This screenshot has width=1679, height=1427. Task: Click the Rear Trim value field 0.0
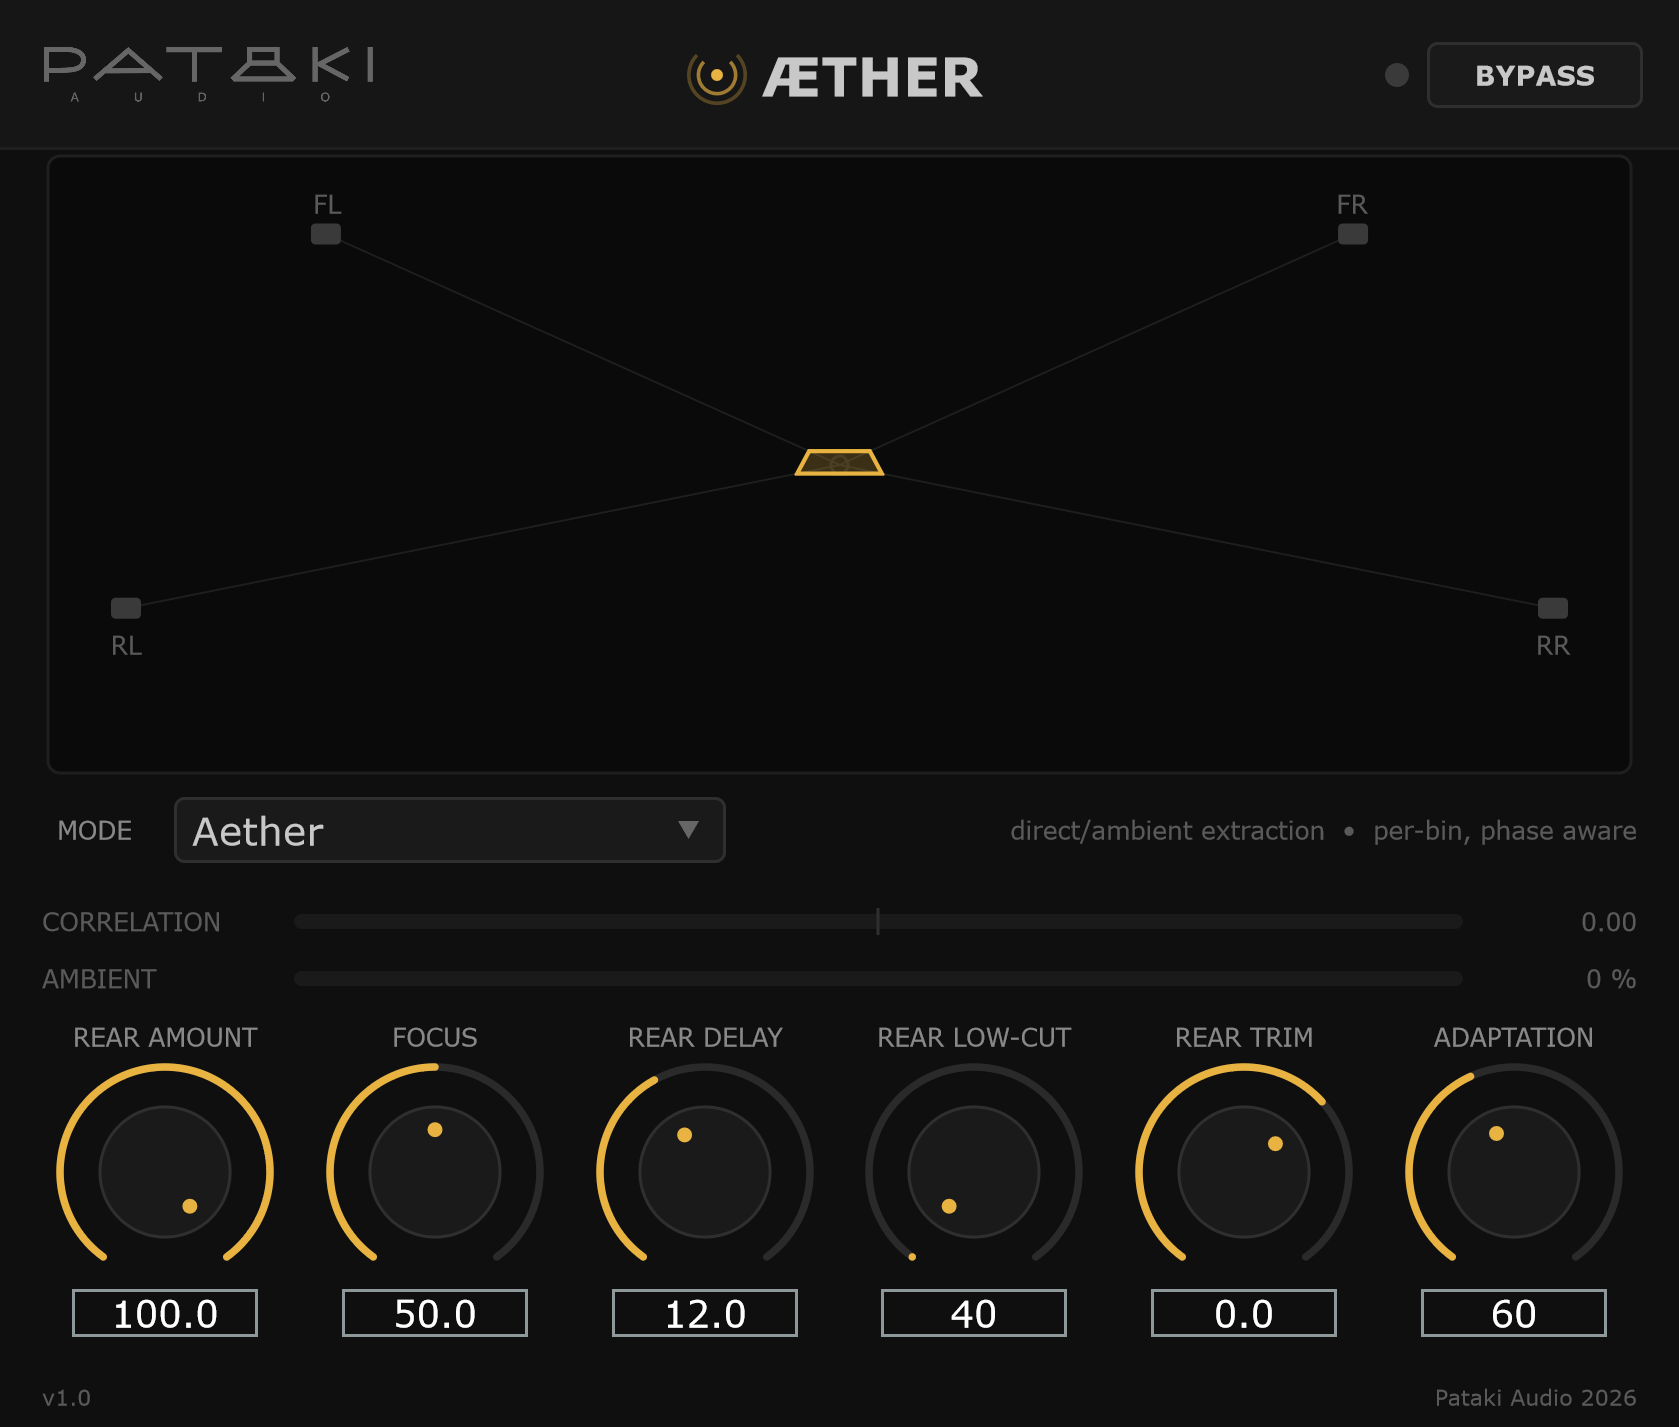click(x=1244, y=1313)
